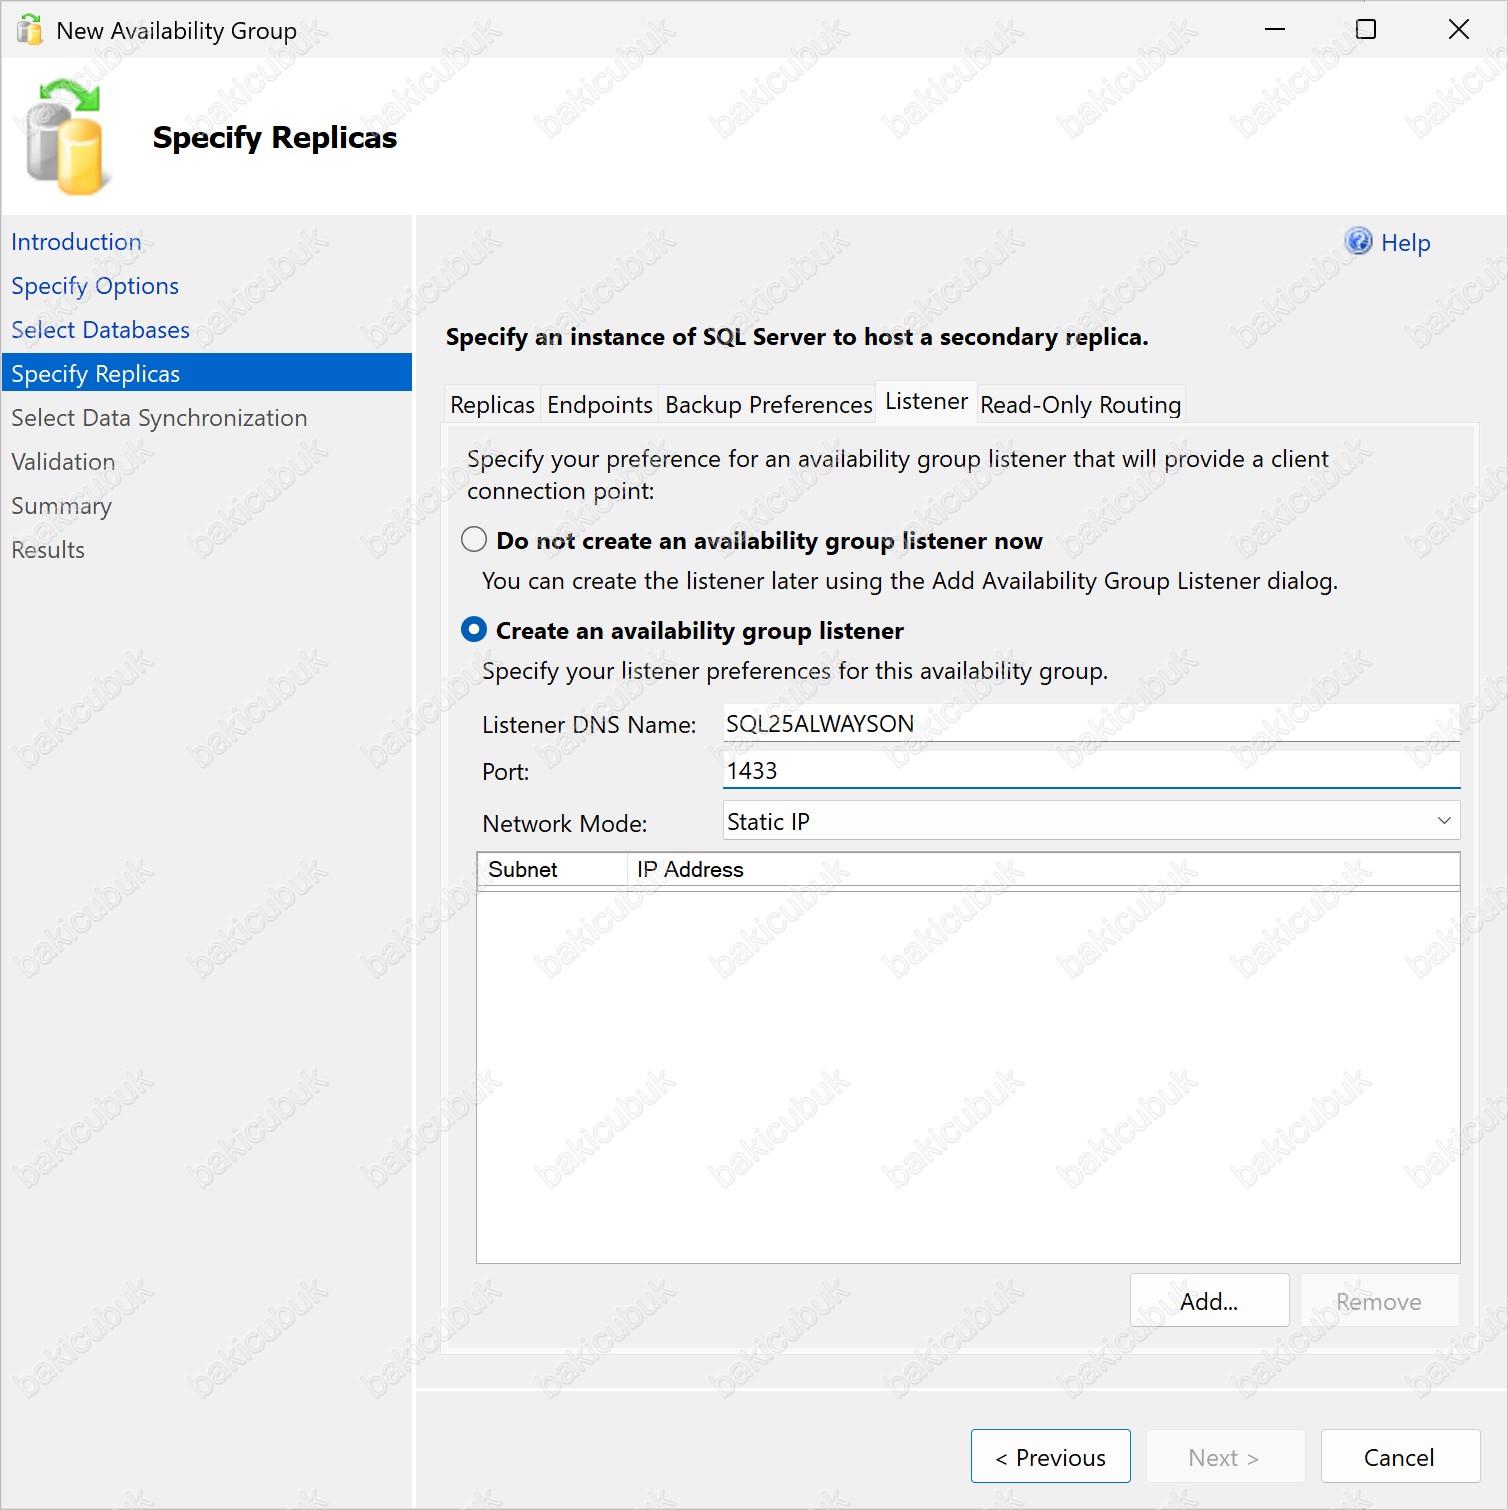1508x1510 pixels.
Task: Open the Backup Preferences tab
Action: point(768,405)
